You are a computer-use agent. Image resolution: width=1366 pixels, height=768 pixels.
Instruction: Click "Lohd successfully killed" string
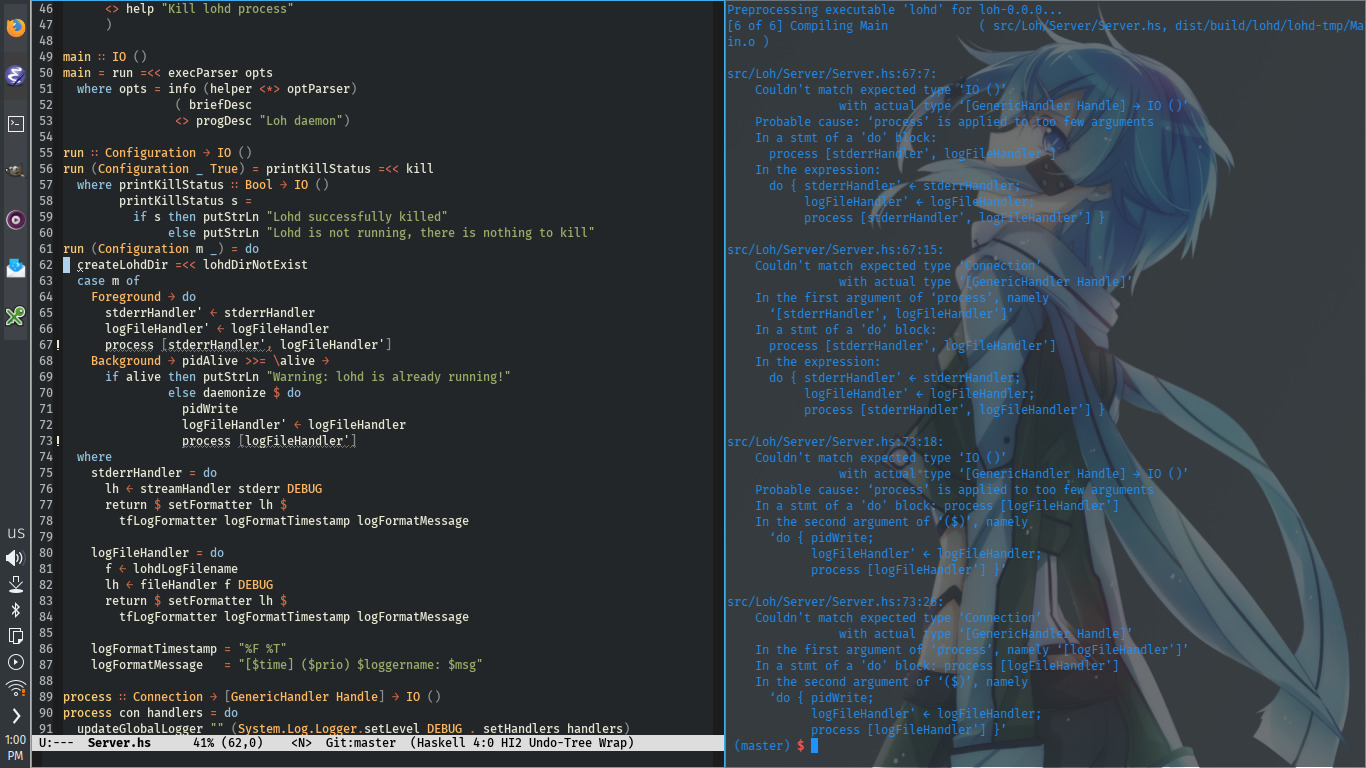[x=357, y=217]
